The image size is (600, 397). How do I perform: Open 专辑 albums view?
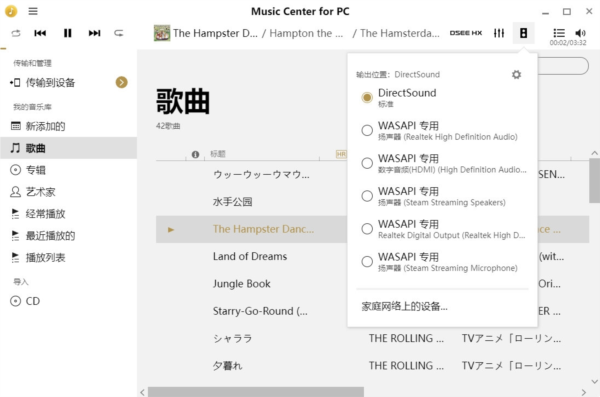tap(68, 170)
